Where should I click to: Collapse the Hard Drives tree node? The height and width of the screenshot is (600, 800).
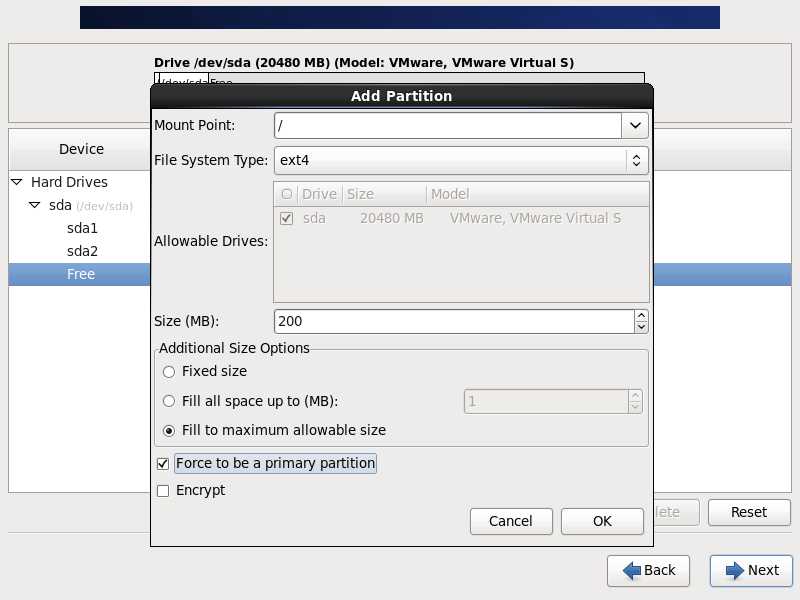[x=17, y=182]
